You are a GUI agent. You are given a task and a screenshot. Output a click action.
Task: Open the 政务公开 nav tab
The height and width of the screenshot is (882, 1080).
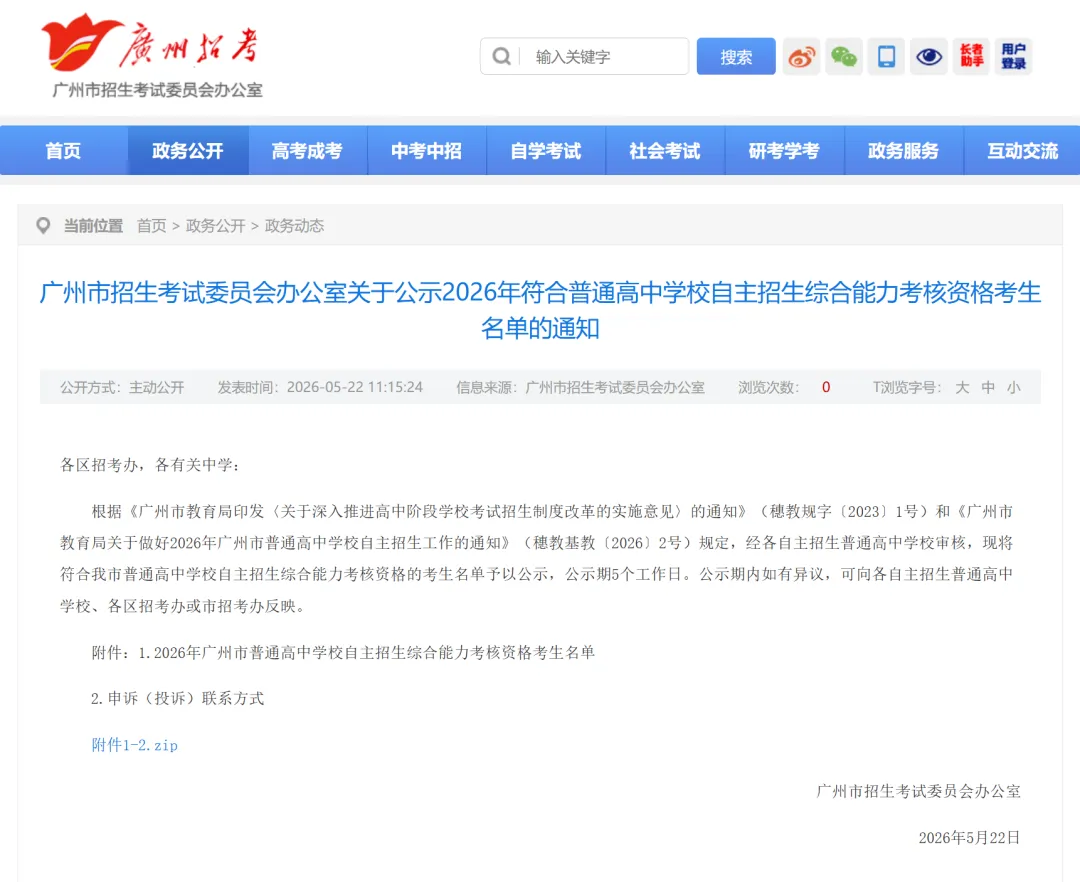[188, 151]
